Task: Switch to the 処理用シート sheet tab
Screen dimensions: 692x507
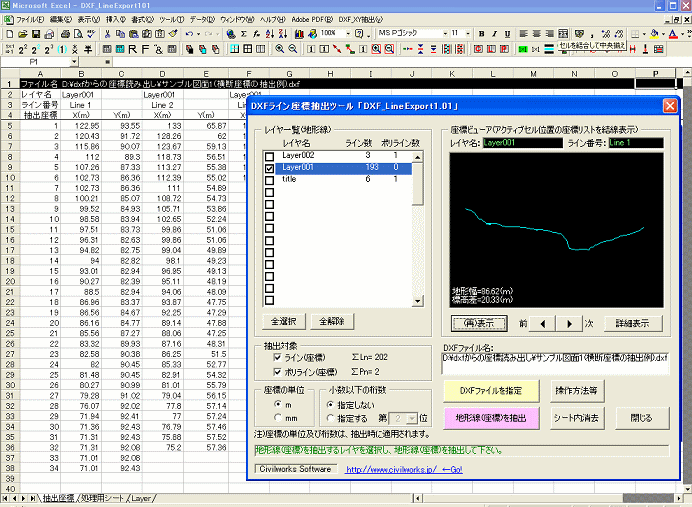Action: click(102, 498)
